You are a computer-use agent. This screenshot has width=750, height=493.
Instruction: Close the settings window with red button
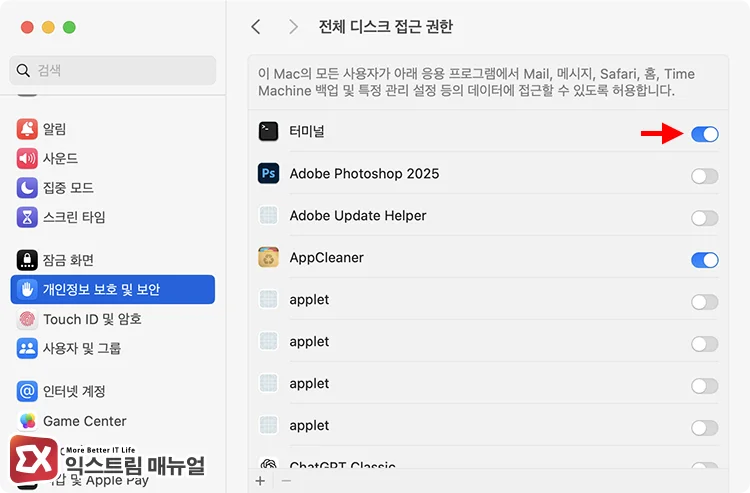(x=27, y=27)
